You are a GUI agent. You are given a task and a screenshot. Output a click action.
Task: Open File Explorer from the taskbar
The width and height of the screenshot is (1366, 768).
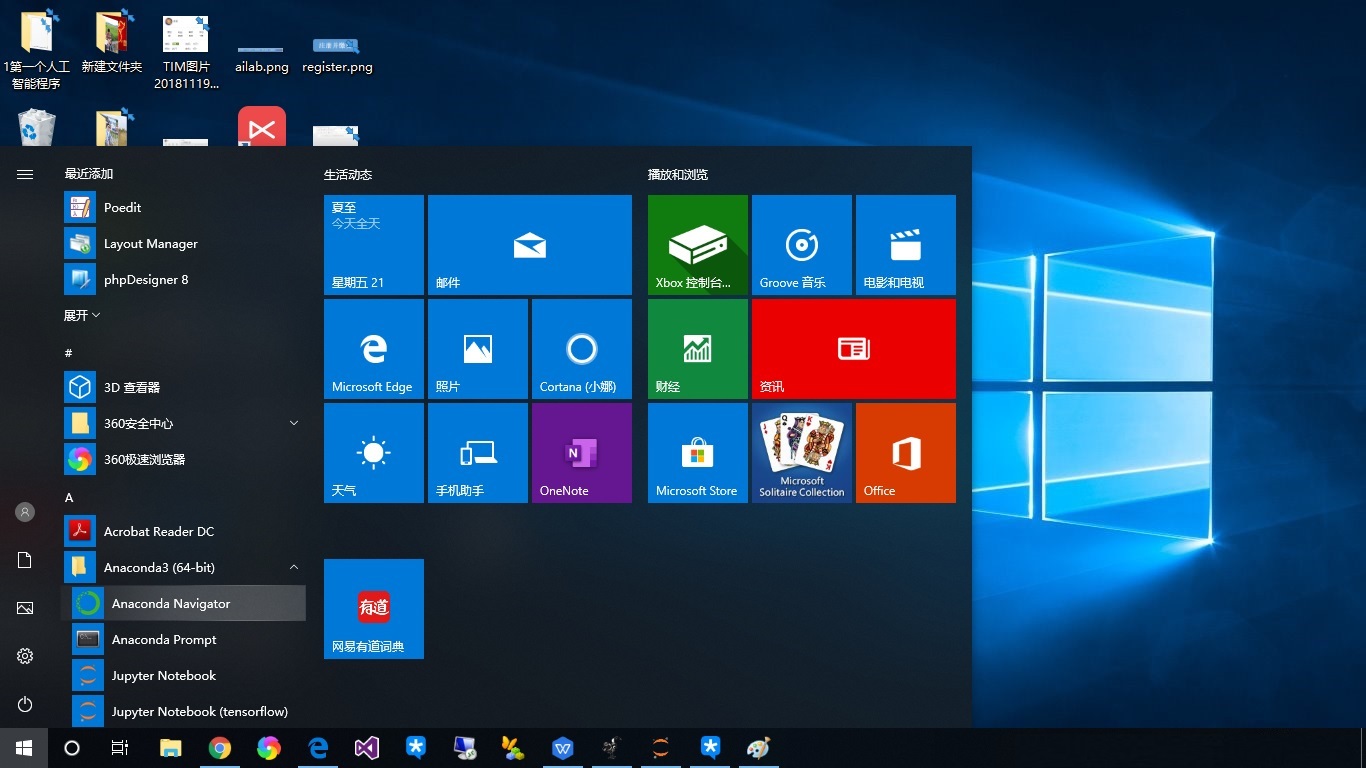click(x=171, y=748)
